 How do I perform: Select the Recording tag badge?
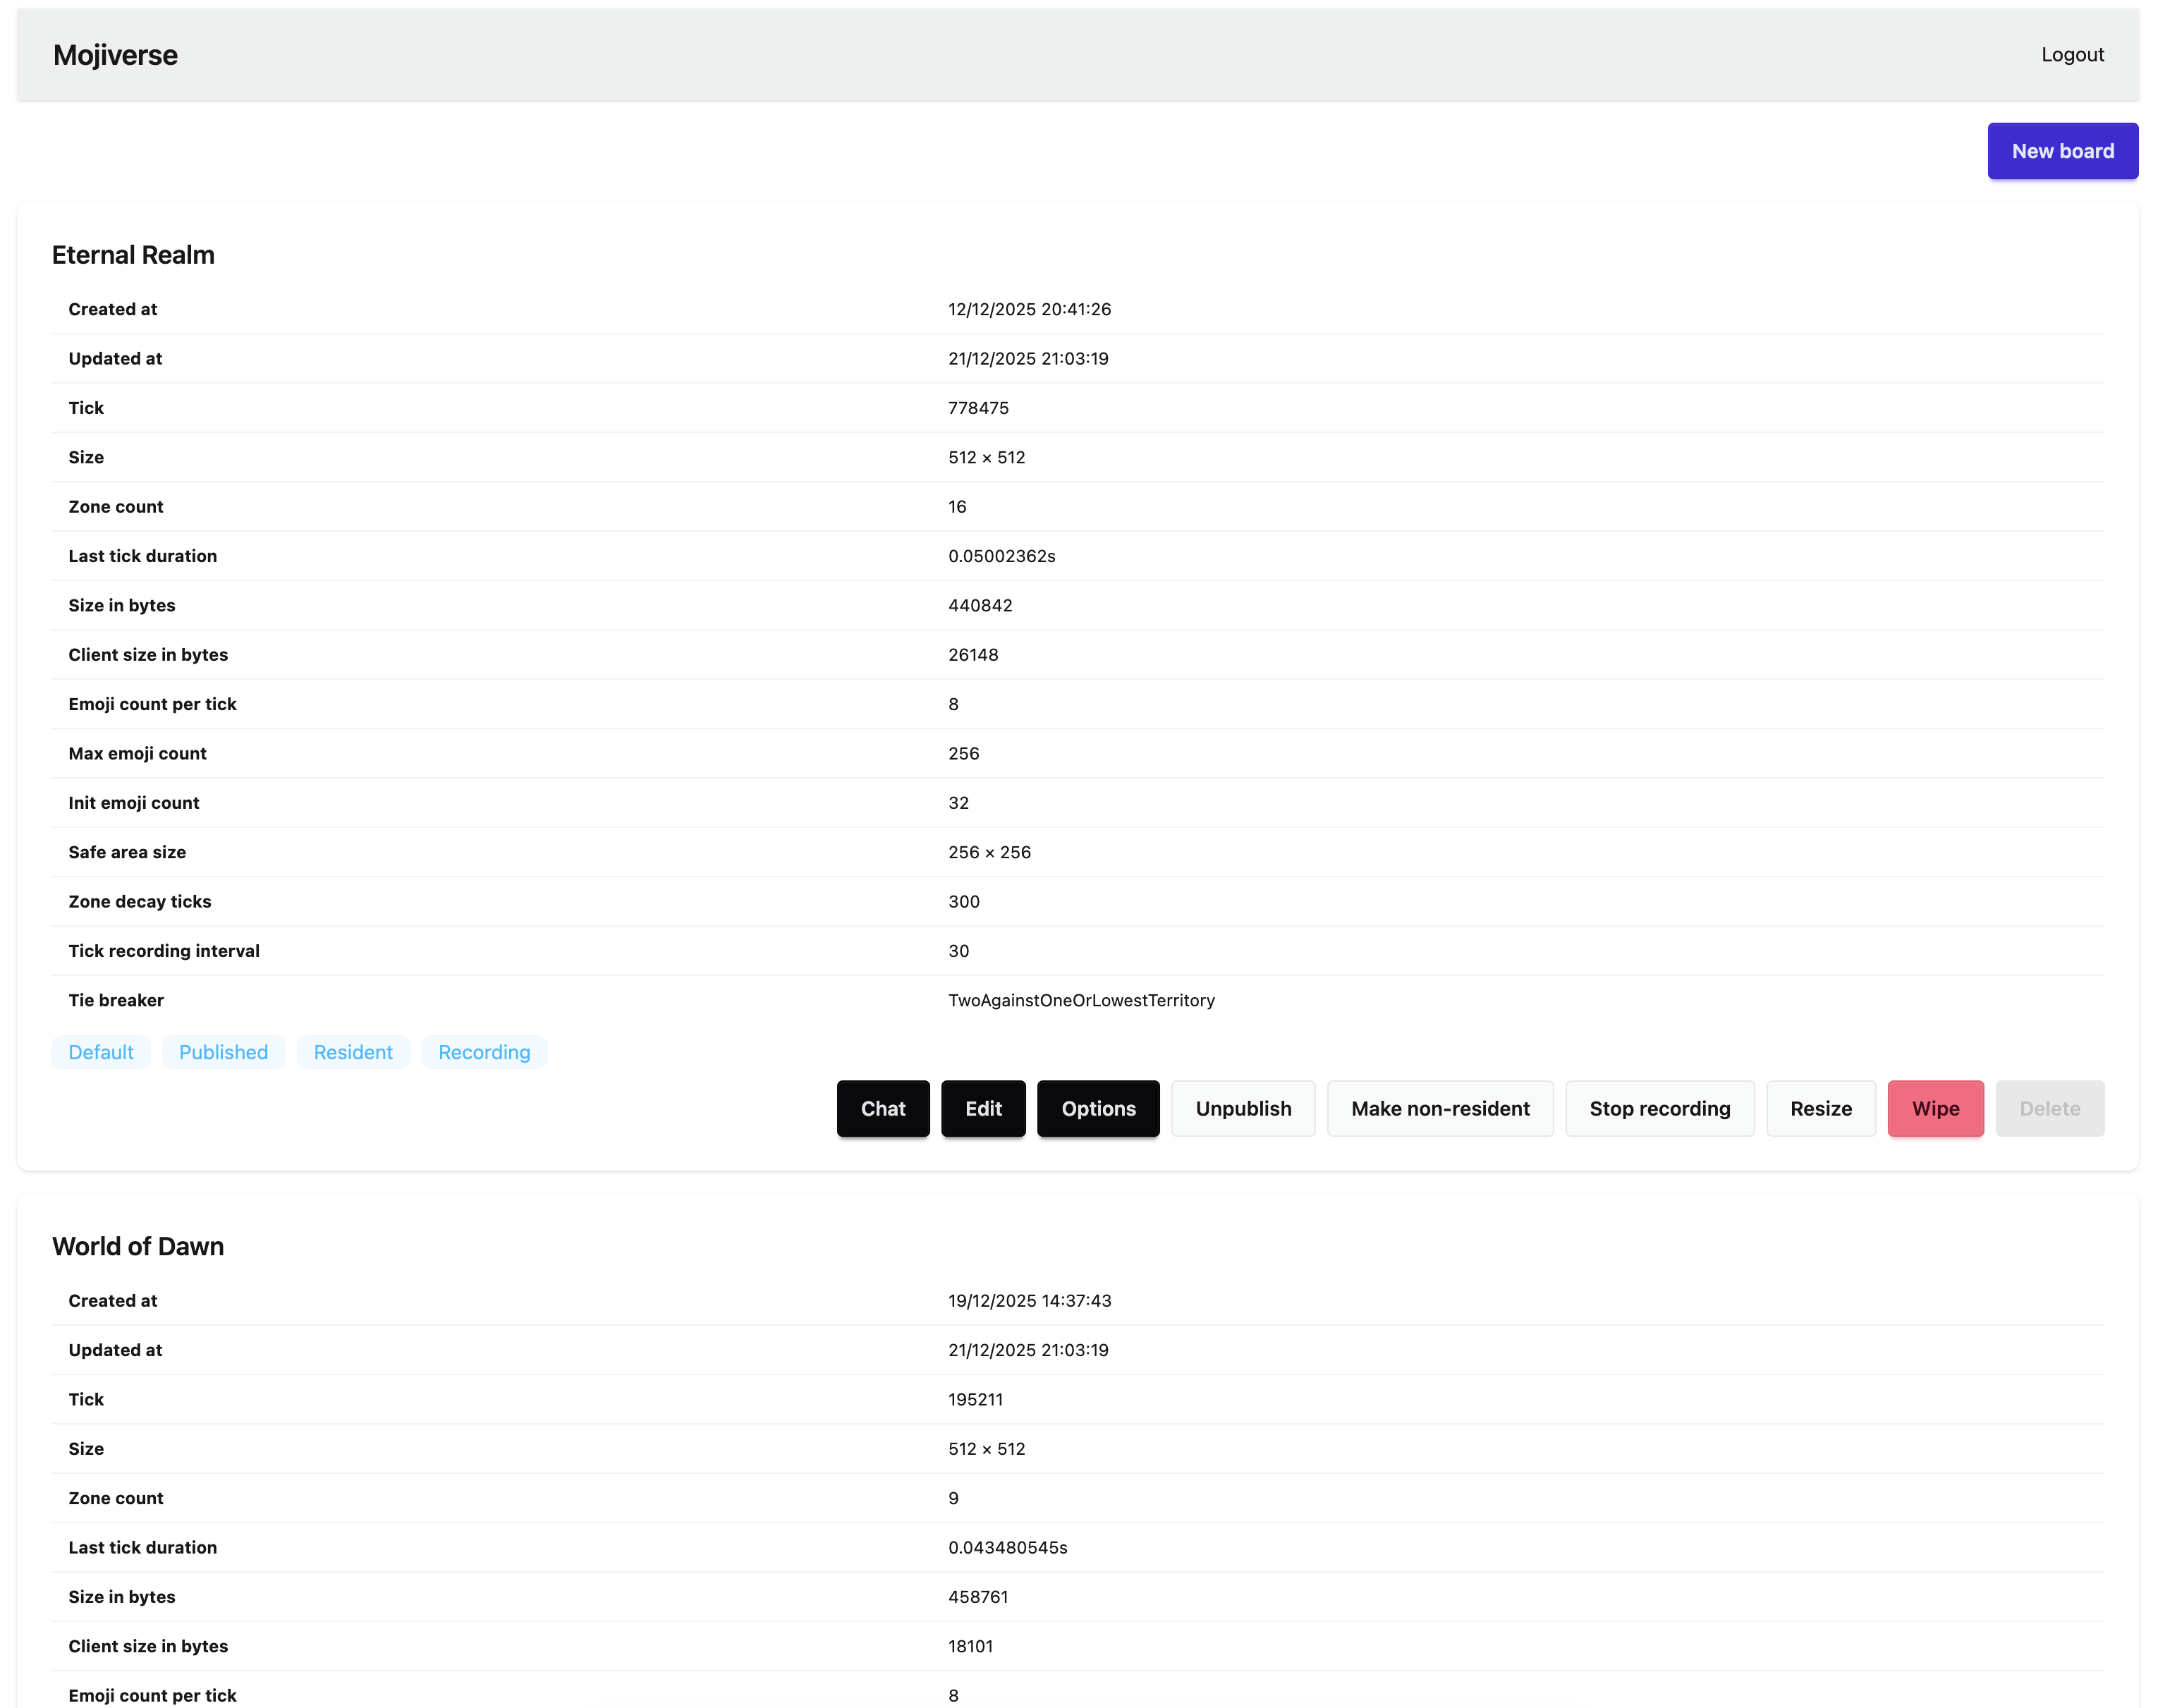pyautogui.click(x=484, y=1052)
